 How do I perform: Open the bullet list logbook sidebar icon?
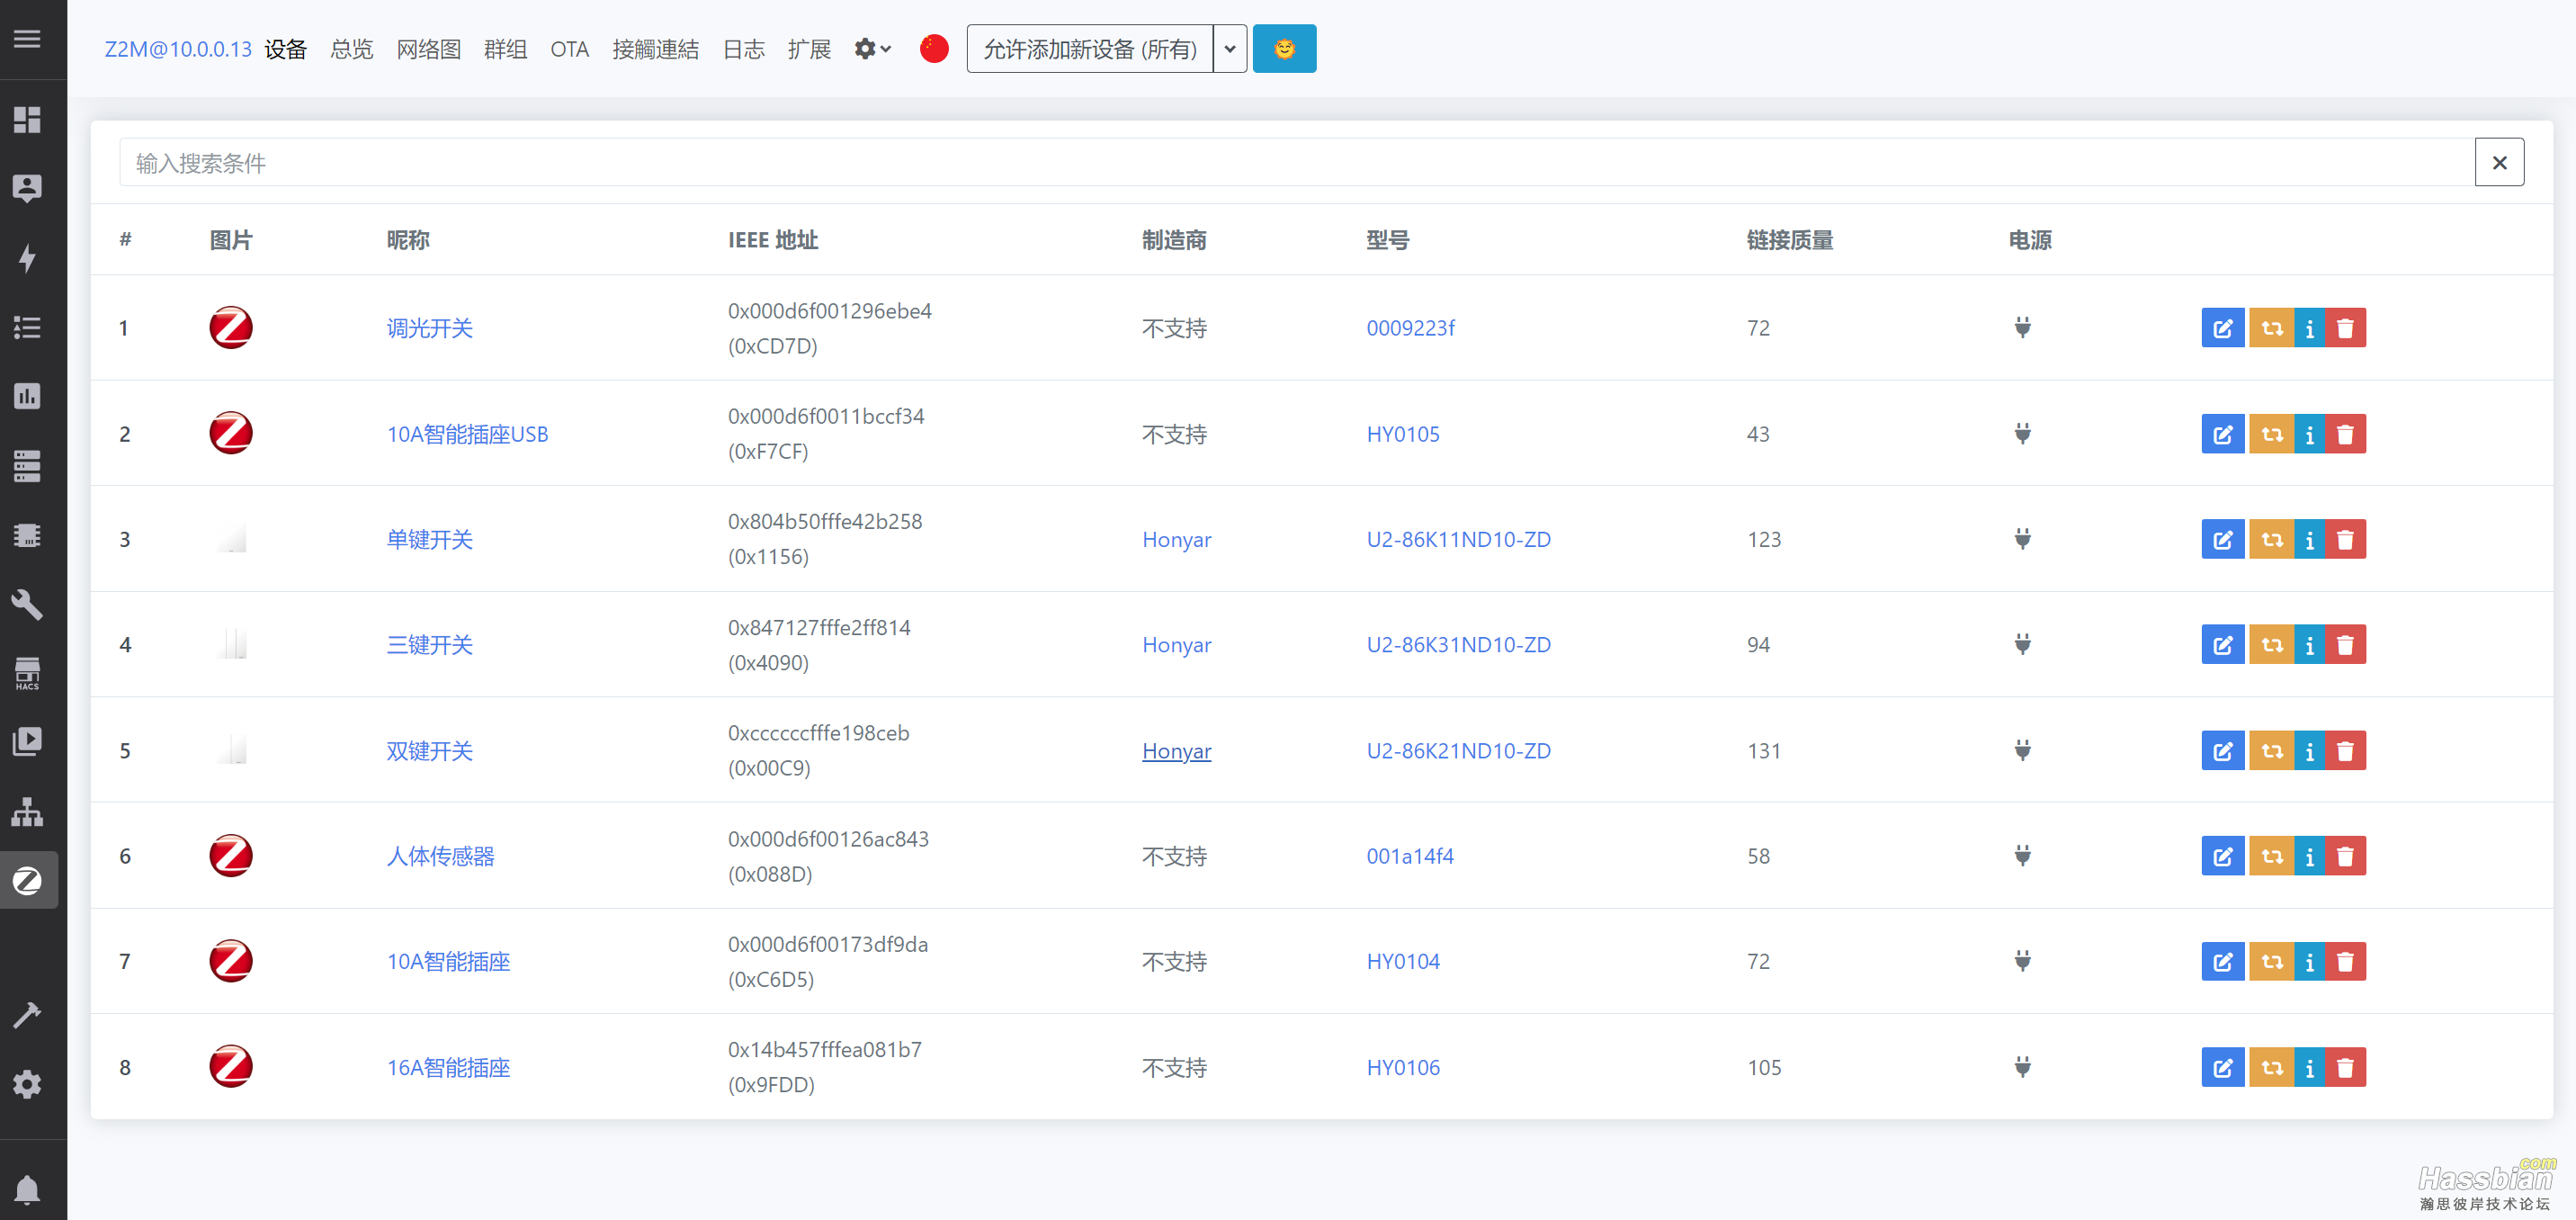27,327
